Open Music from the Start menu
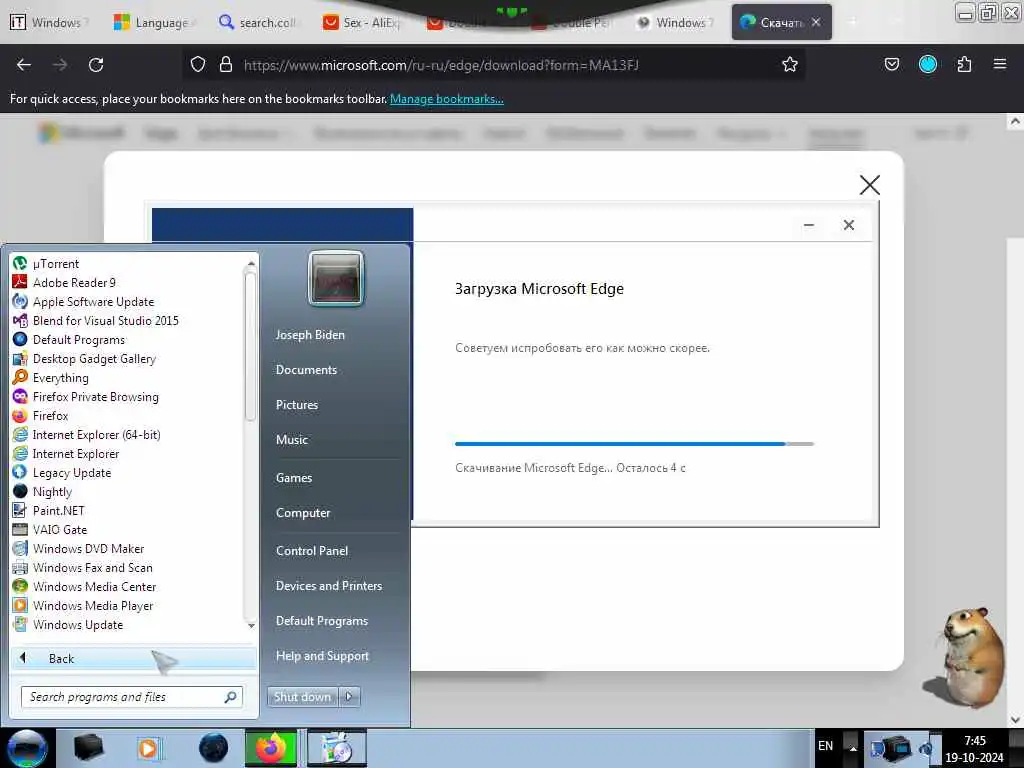1024x768 pixels. click(292, 440)
